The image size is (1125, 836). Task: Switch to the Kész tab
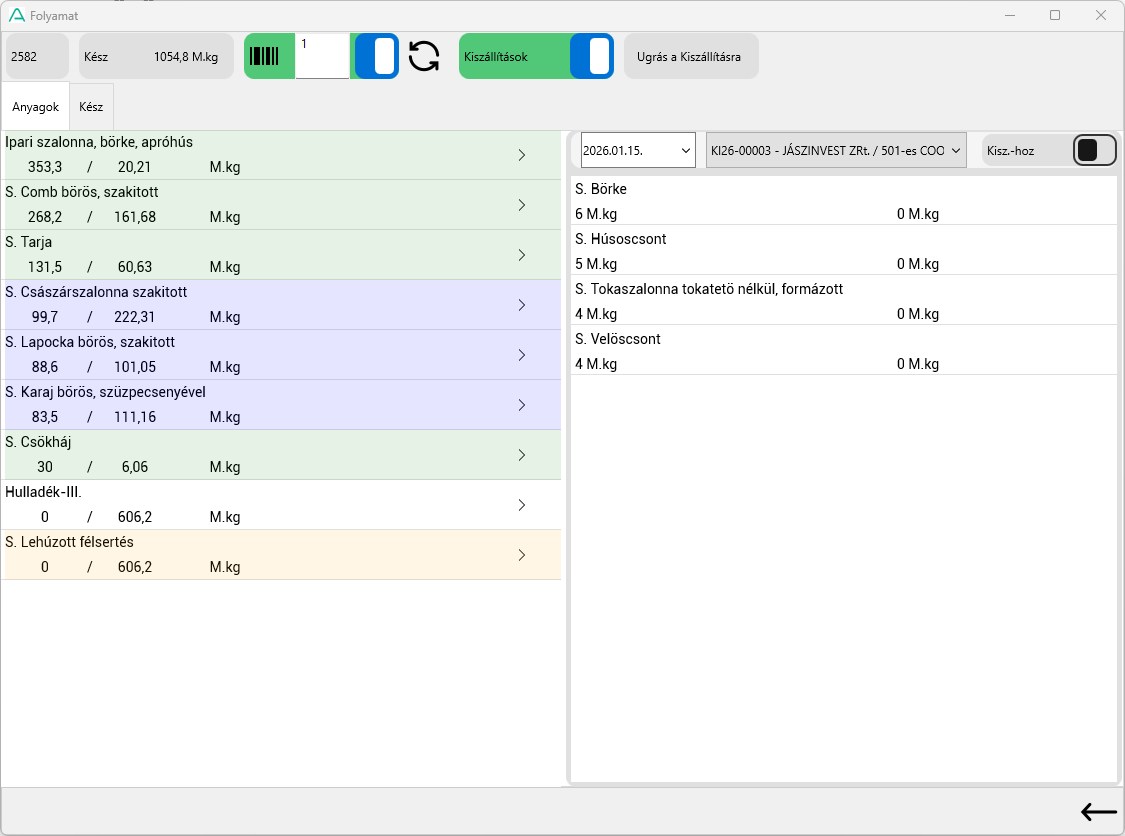91,107
